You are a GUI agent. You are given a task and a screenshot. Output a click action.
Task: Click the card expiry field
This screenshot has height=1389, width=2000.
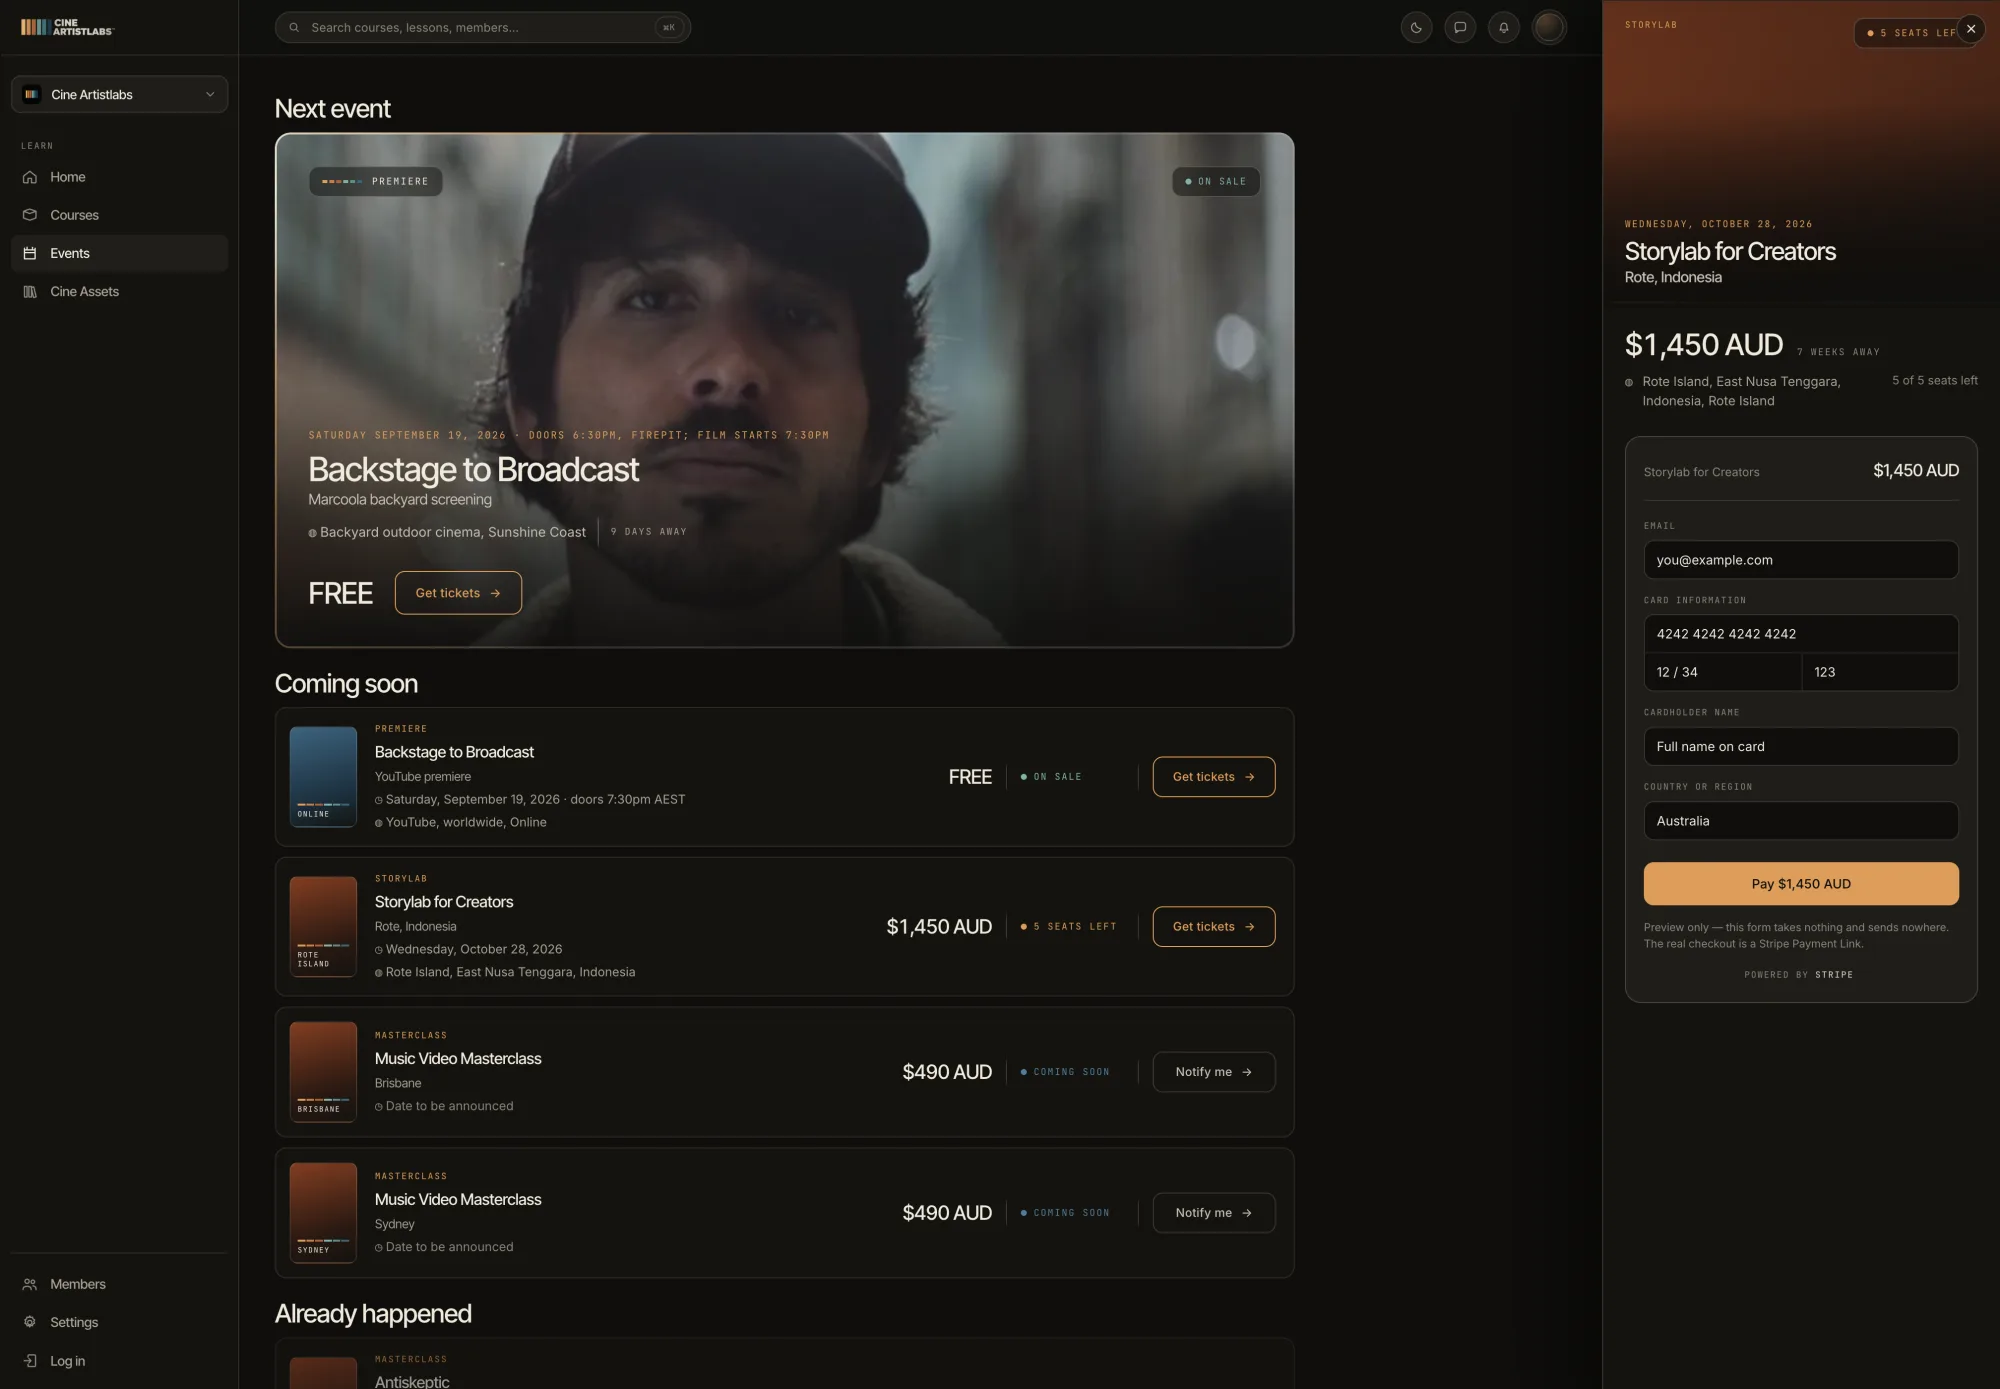(1723, 672)
